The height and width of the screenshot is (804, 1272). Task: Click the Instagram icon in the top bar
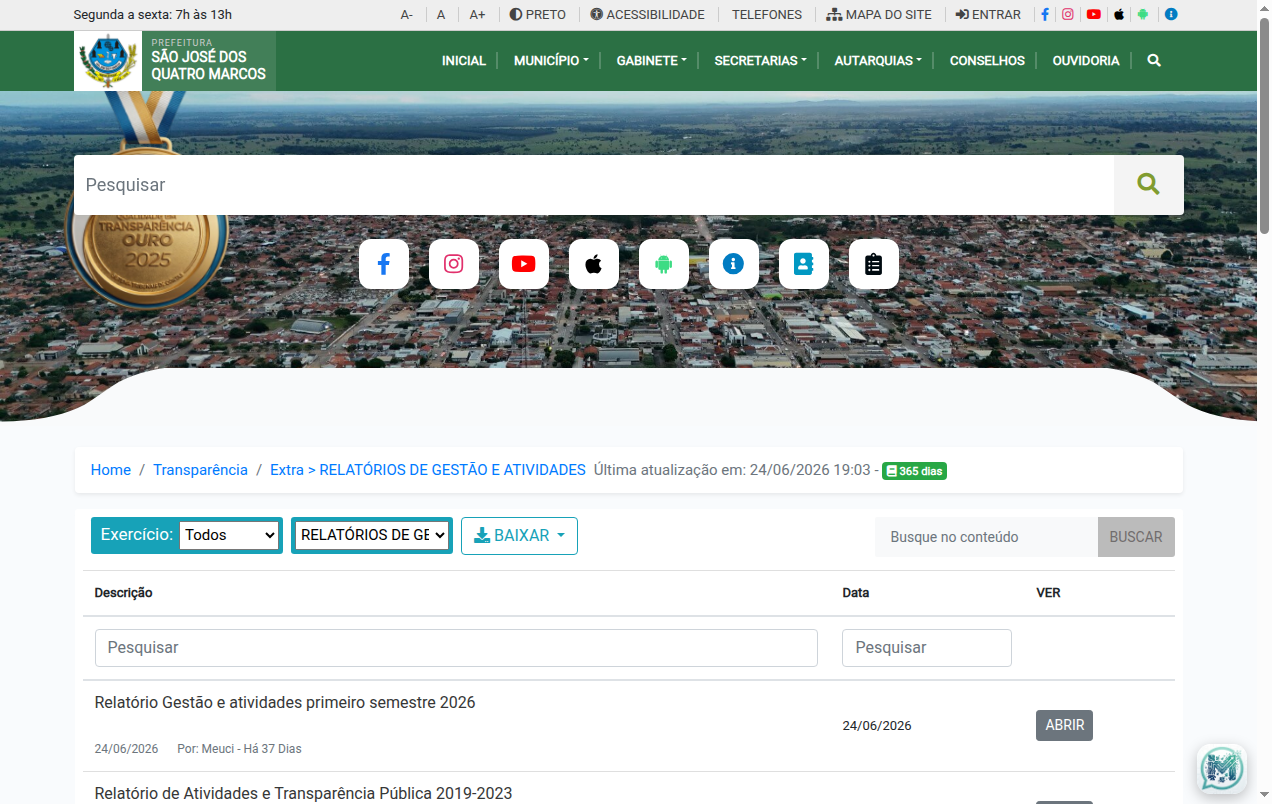tap(1068, 15)
